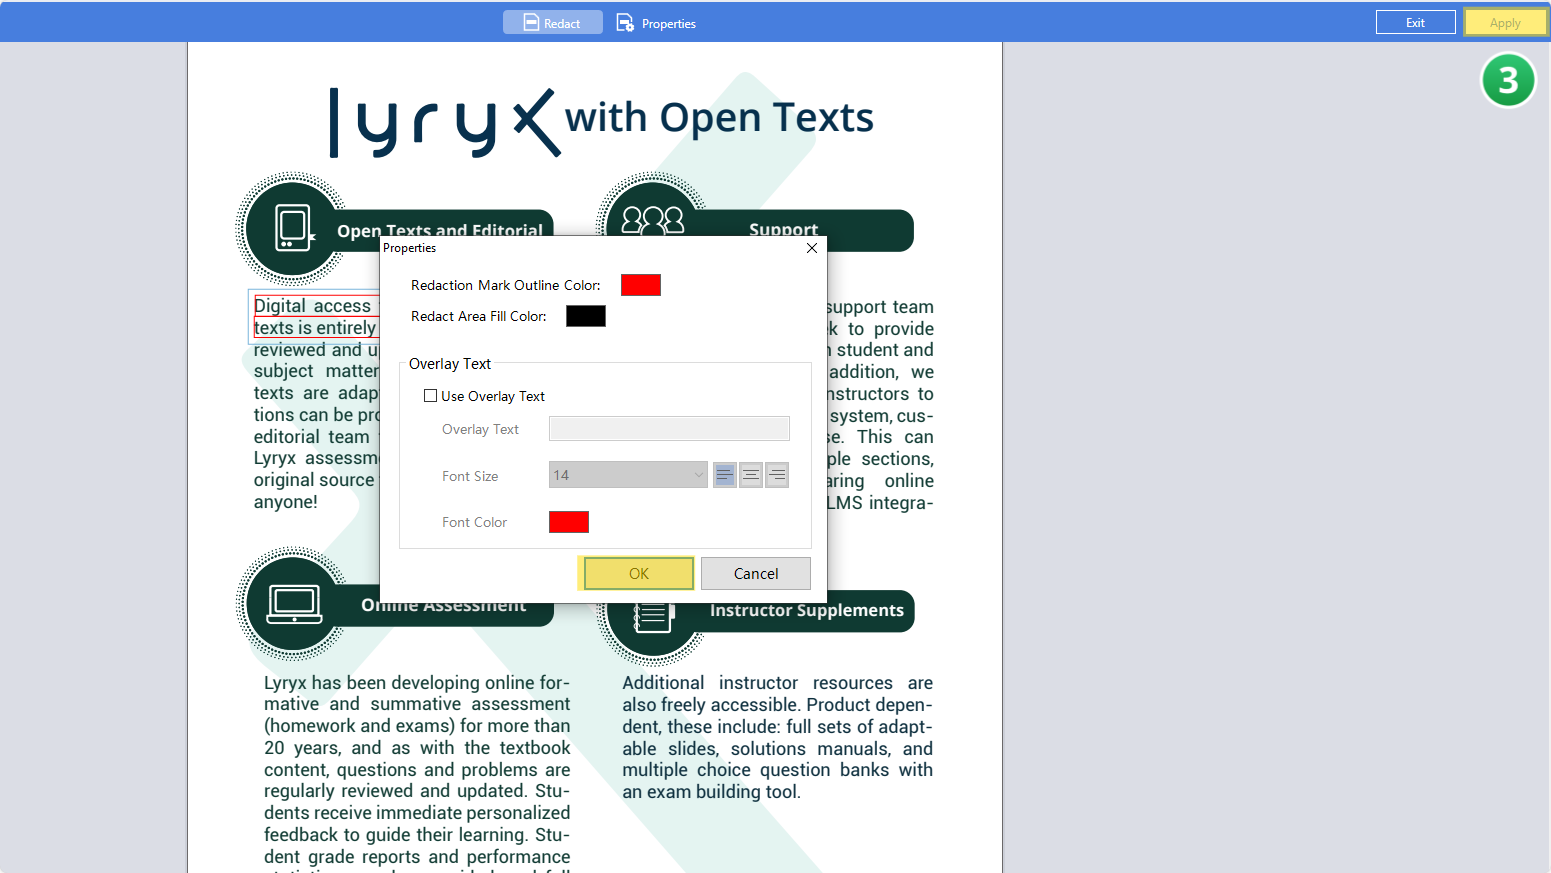Click the Lyryx logo at top of page
Screen dimensions: 1551x873
click(x=445, y=123)
